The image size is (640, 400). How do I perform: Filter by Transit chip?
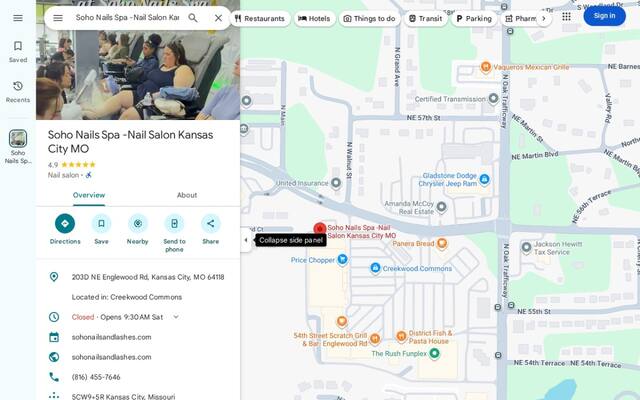tap(425, 18)
